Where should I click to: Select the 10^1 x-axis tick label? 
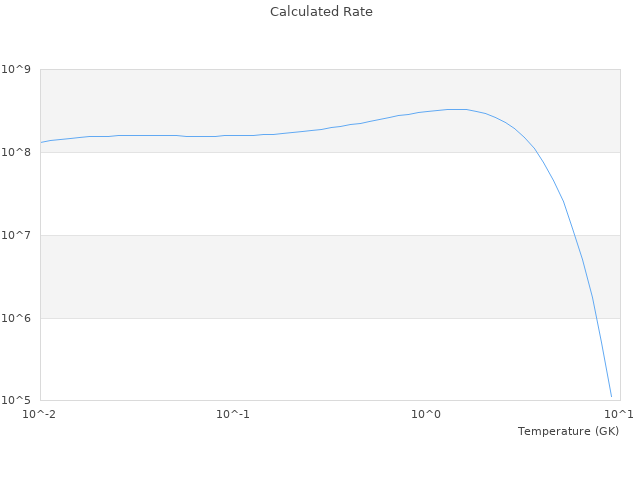tap(618, 414)
